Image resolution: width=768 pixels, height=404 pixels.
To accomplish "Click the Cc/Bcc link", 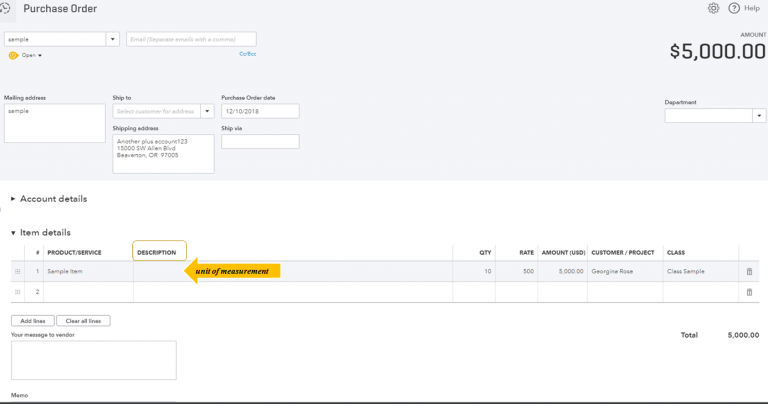I will [247, 54].
